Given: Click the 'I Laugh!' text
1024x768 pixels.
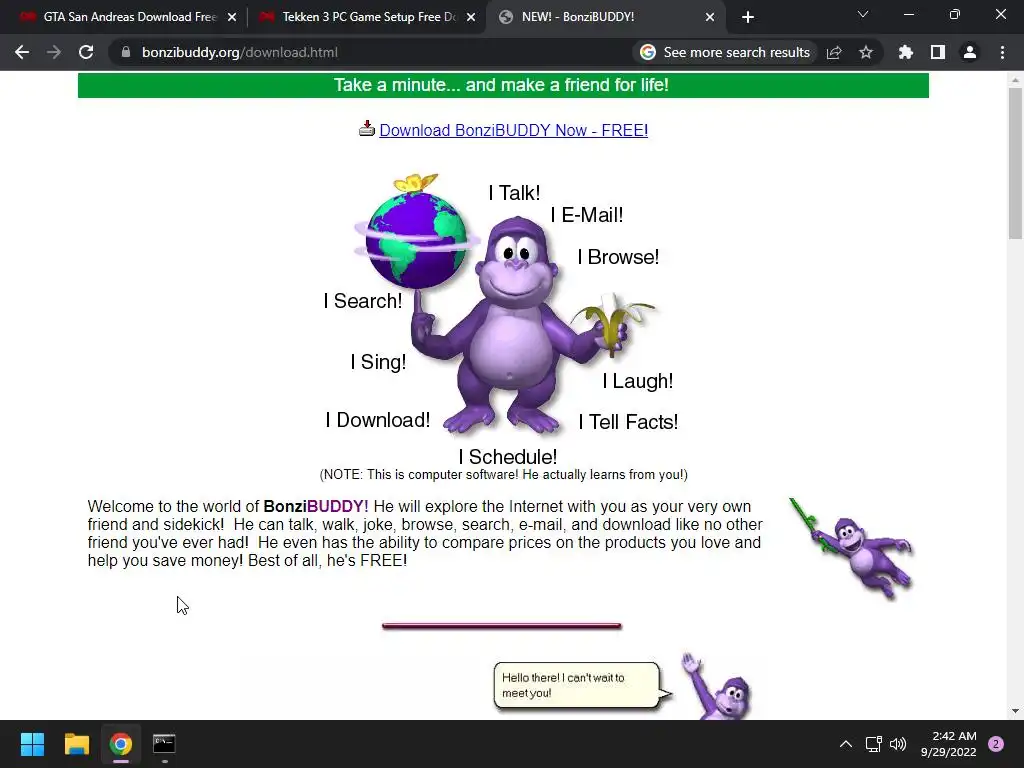Looking at the screenshot, I should tap(637, 381).
